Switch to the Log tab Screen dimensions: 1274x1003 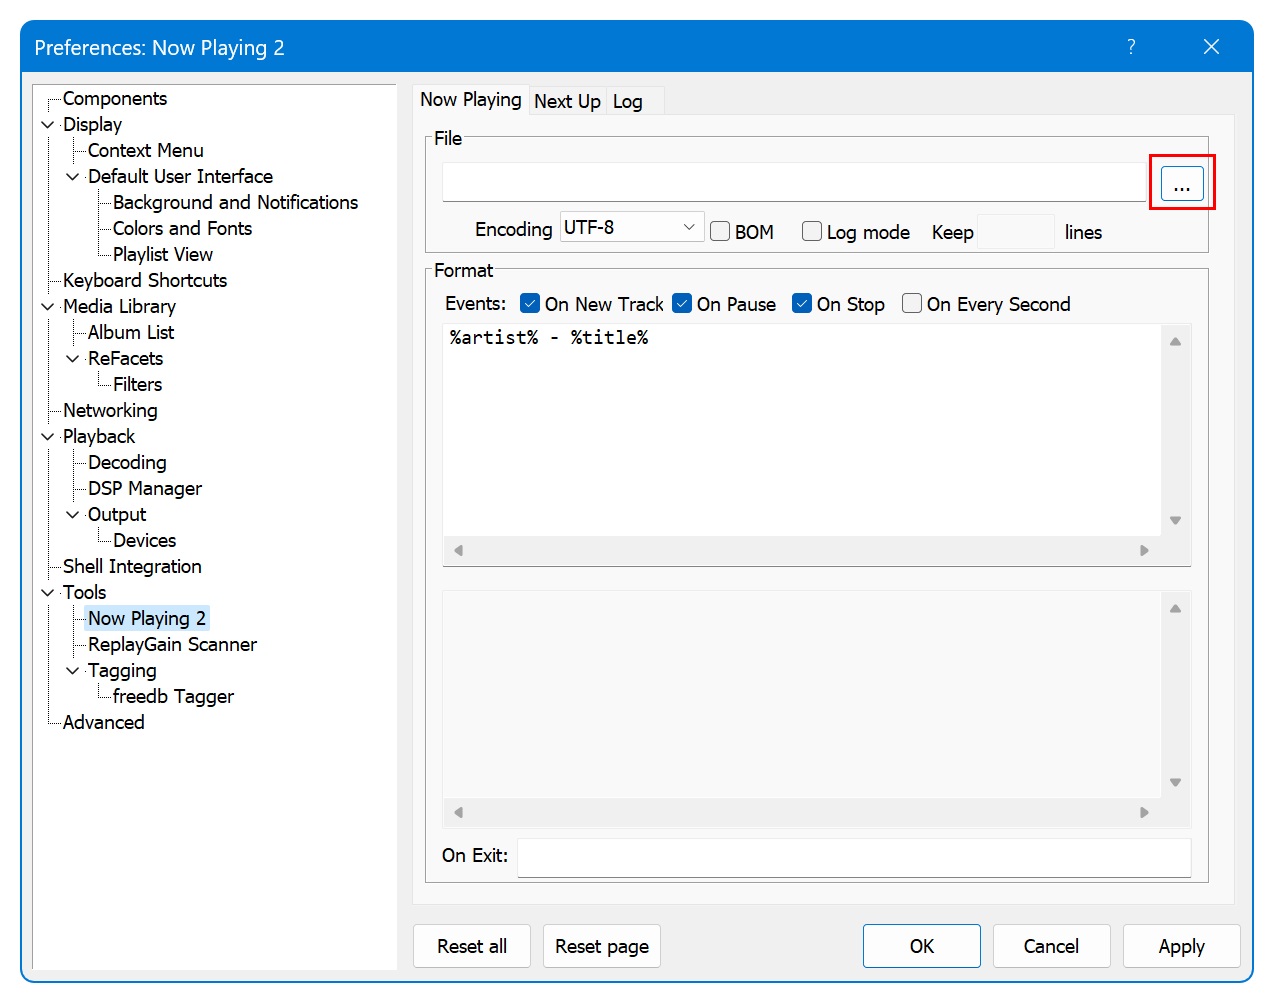point(628,101)
